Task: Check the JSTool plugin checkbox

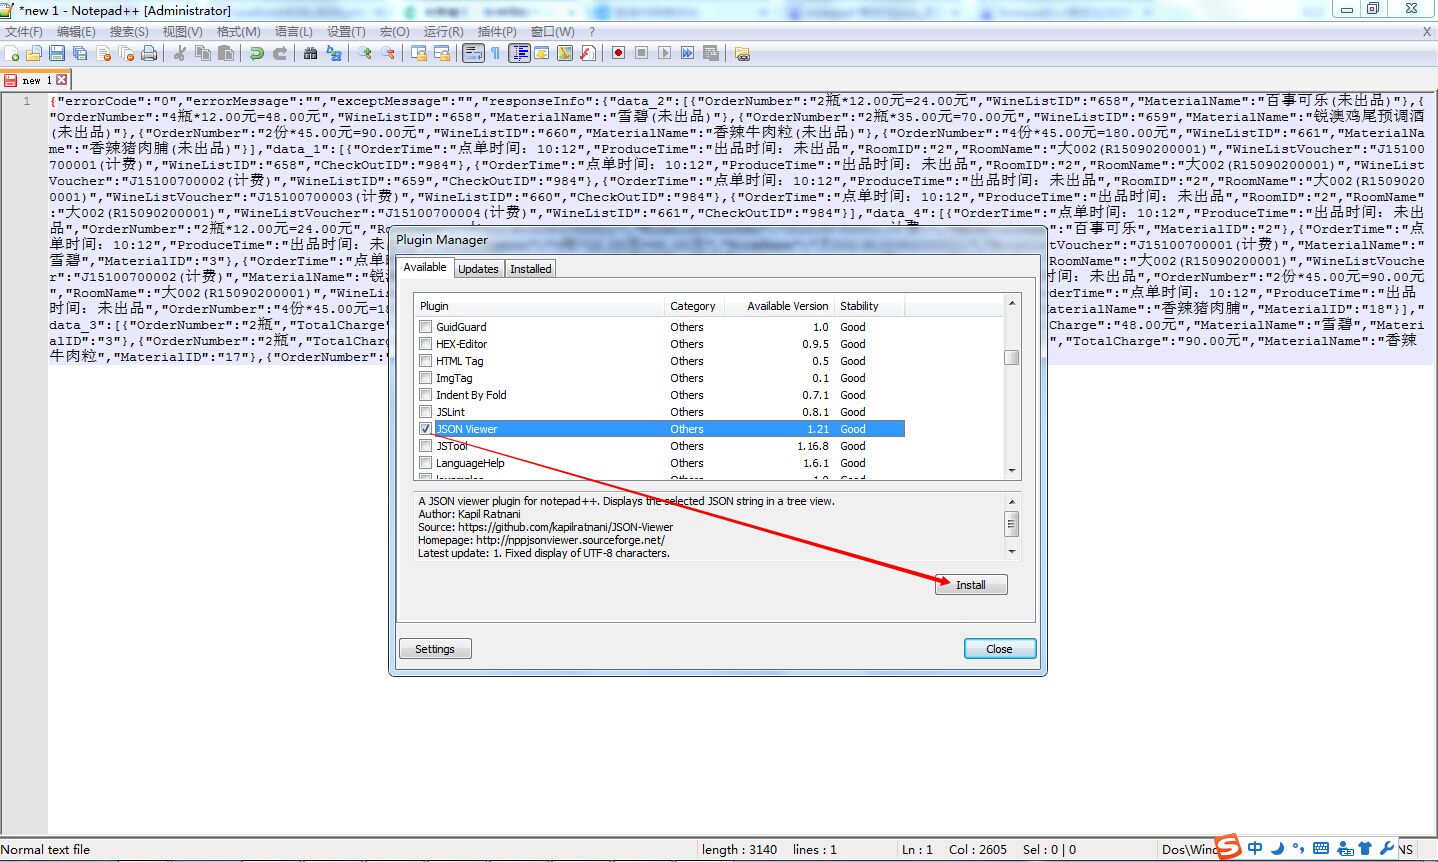Action: tap(426, 446)
